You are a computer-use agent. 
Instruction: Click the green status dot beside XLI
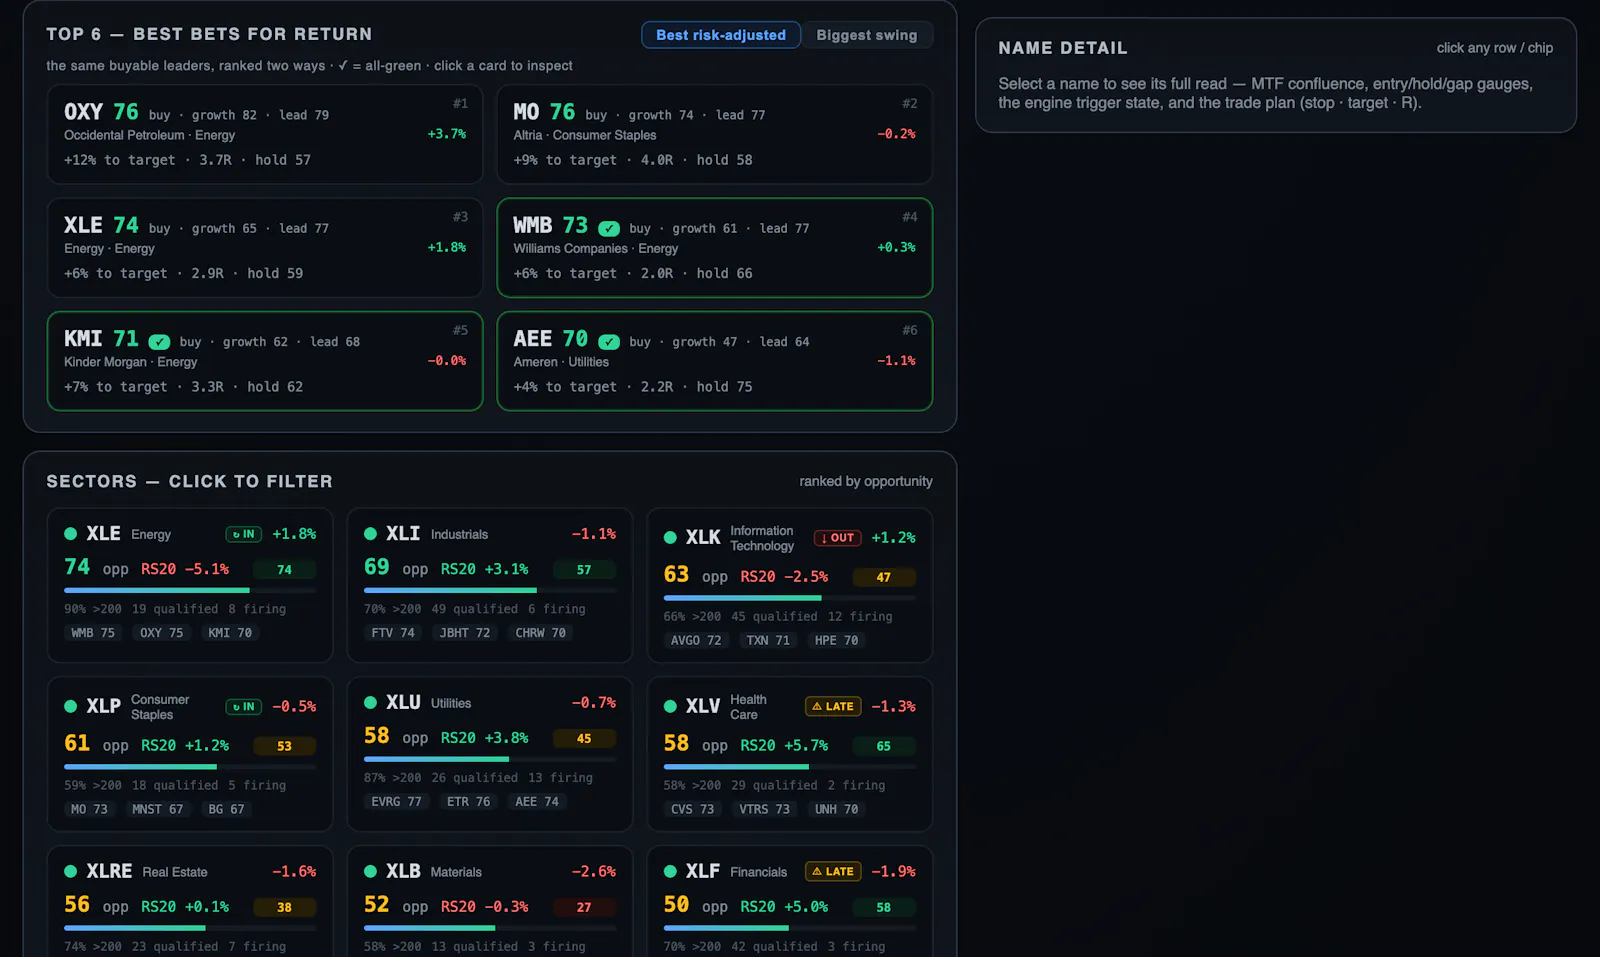click(371, 534)
